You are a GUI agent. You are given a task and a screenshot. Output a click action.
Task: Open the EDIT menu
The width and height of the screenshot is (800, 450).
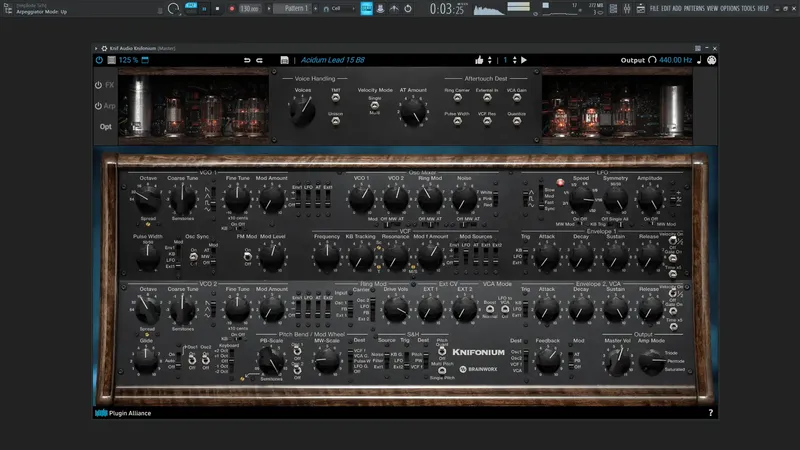tap(665, 9)
